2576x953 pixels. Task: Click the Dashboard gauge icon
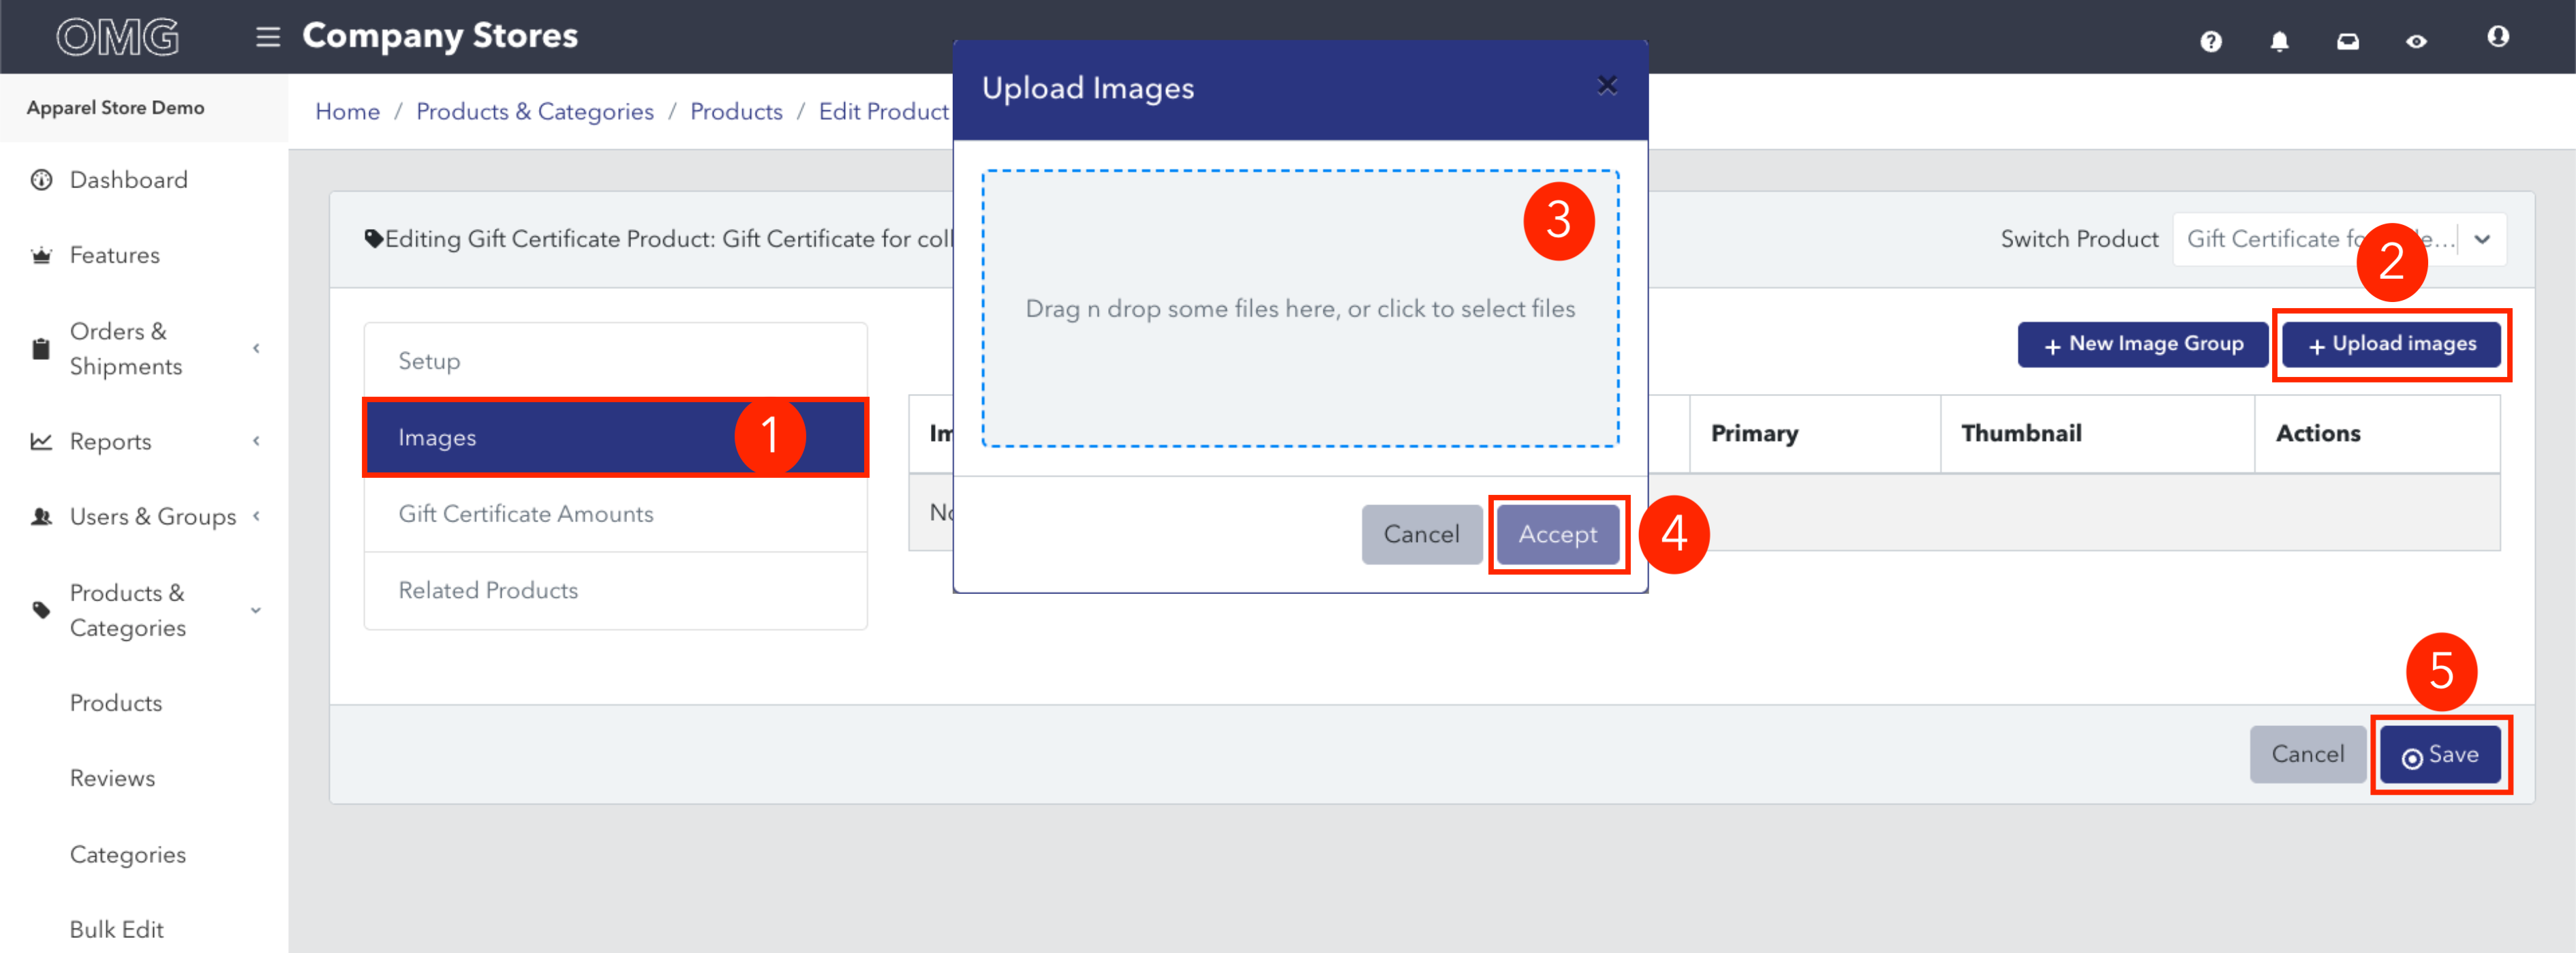coord(41,180)
